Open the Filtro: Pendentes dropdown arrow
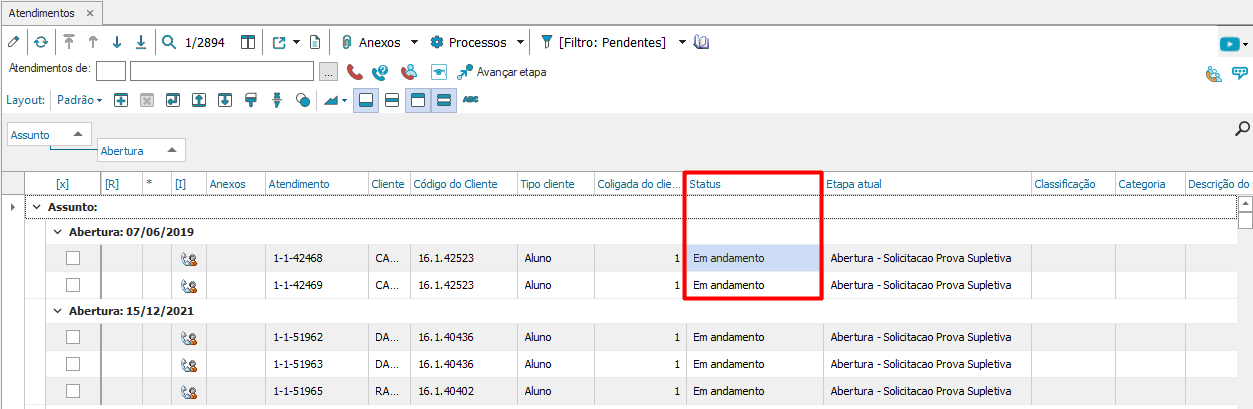This screenshot has height=409, width=1253. tap(682, 42)
